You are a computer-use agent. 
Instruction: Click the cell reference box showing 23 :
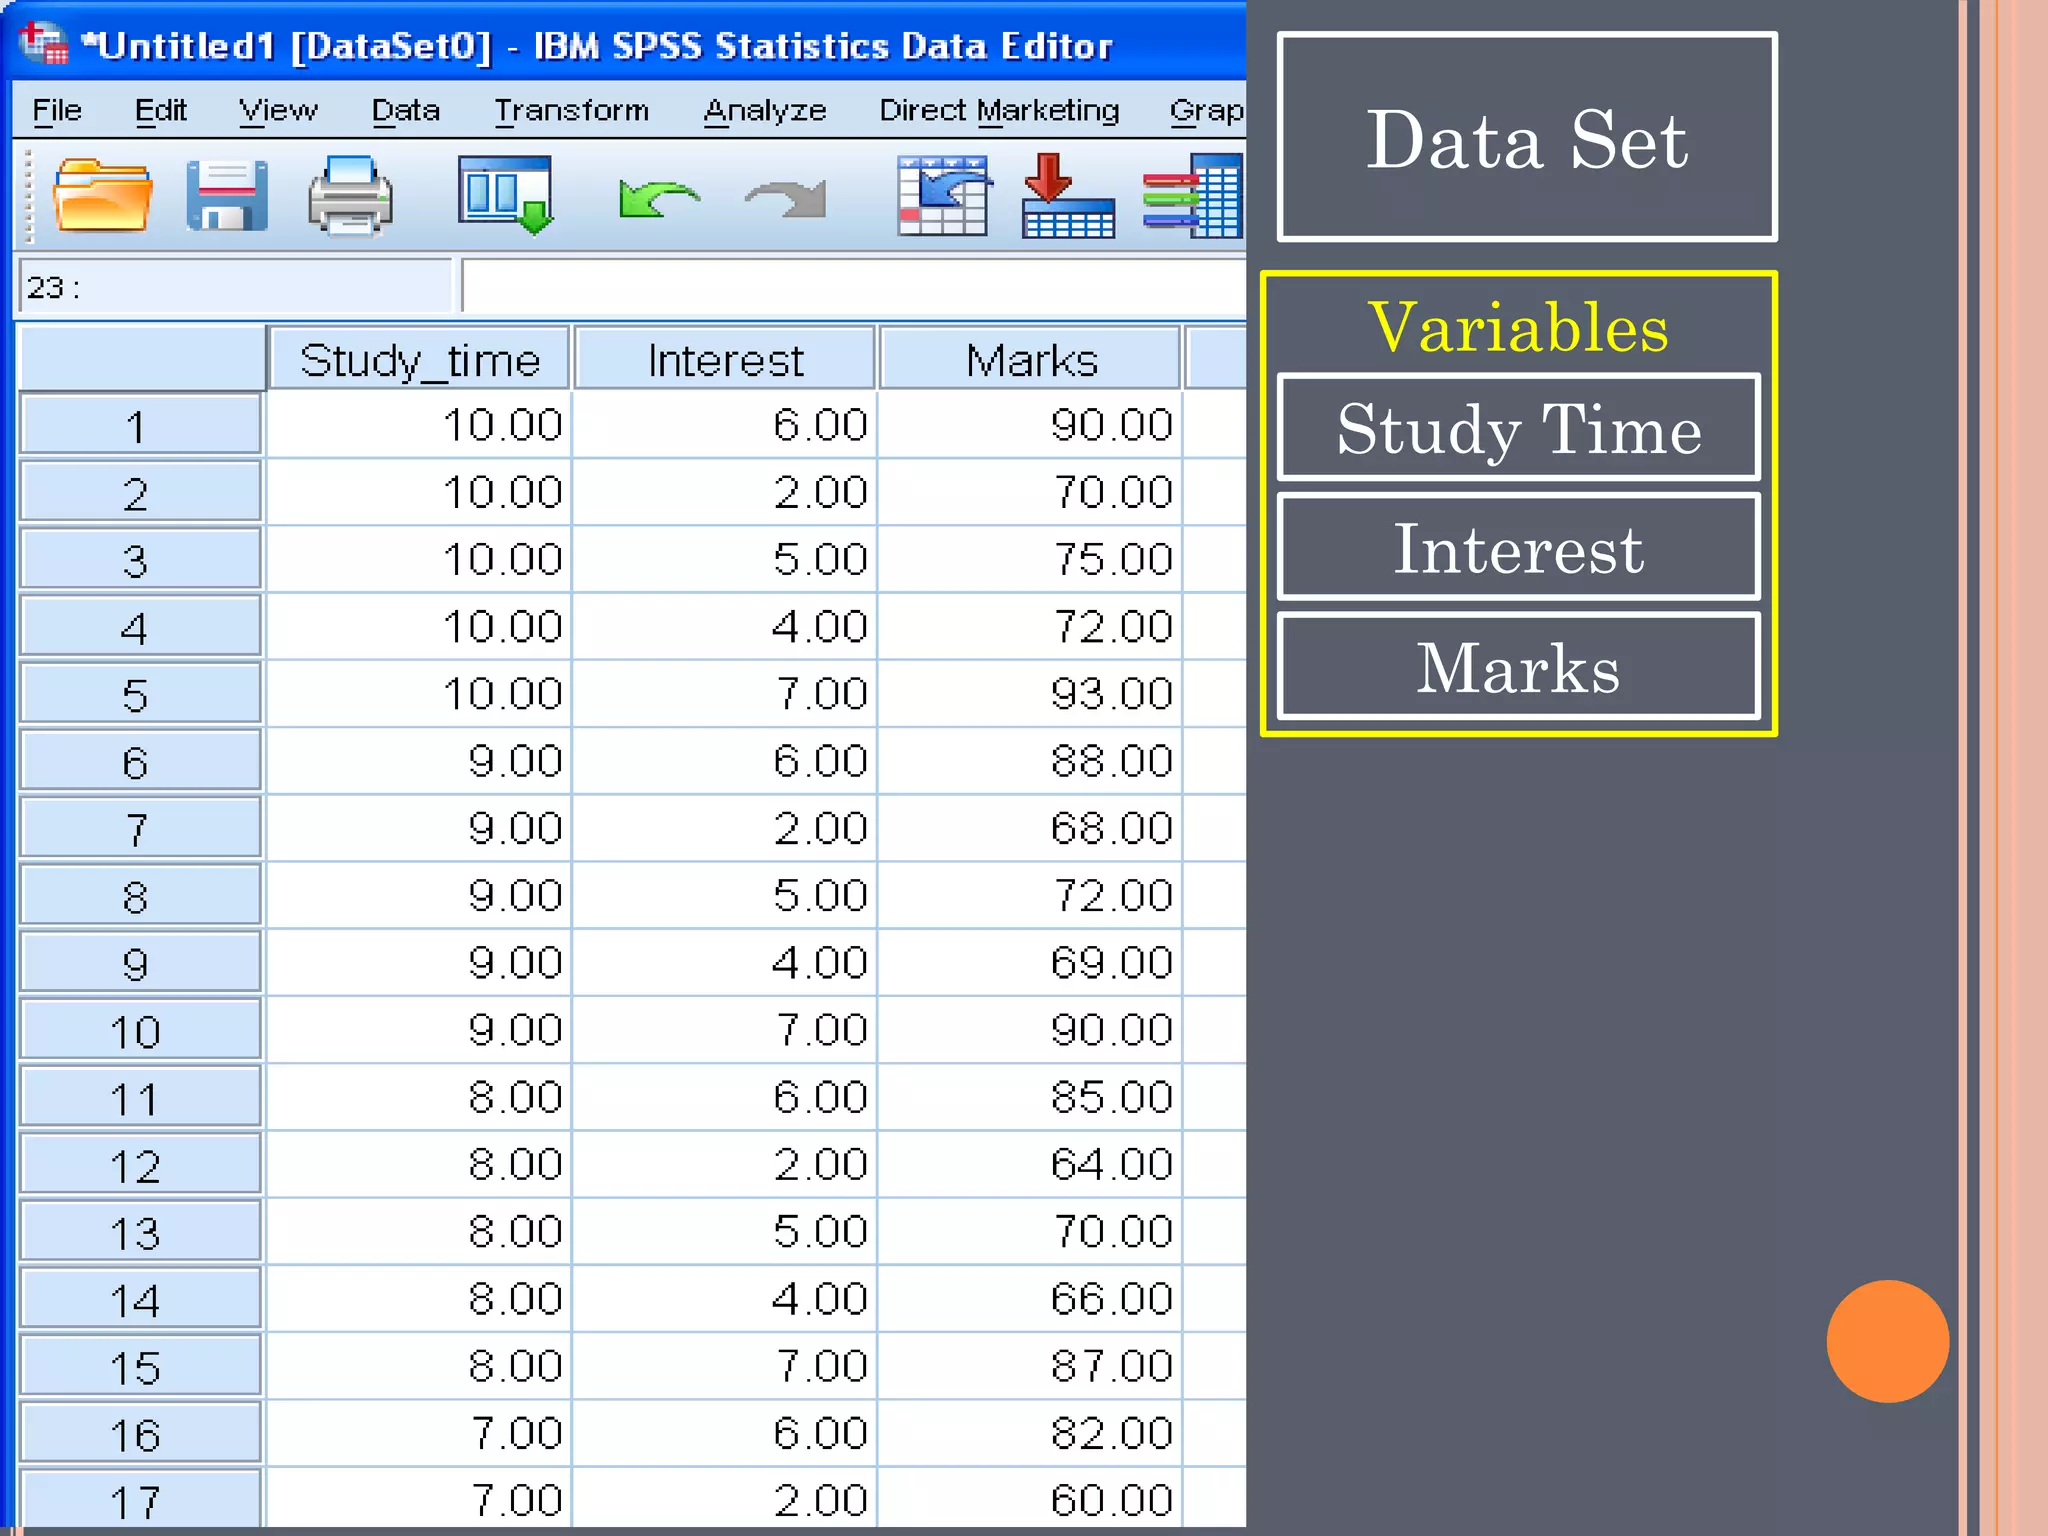click(236, 287)
